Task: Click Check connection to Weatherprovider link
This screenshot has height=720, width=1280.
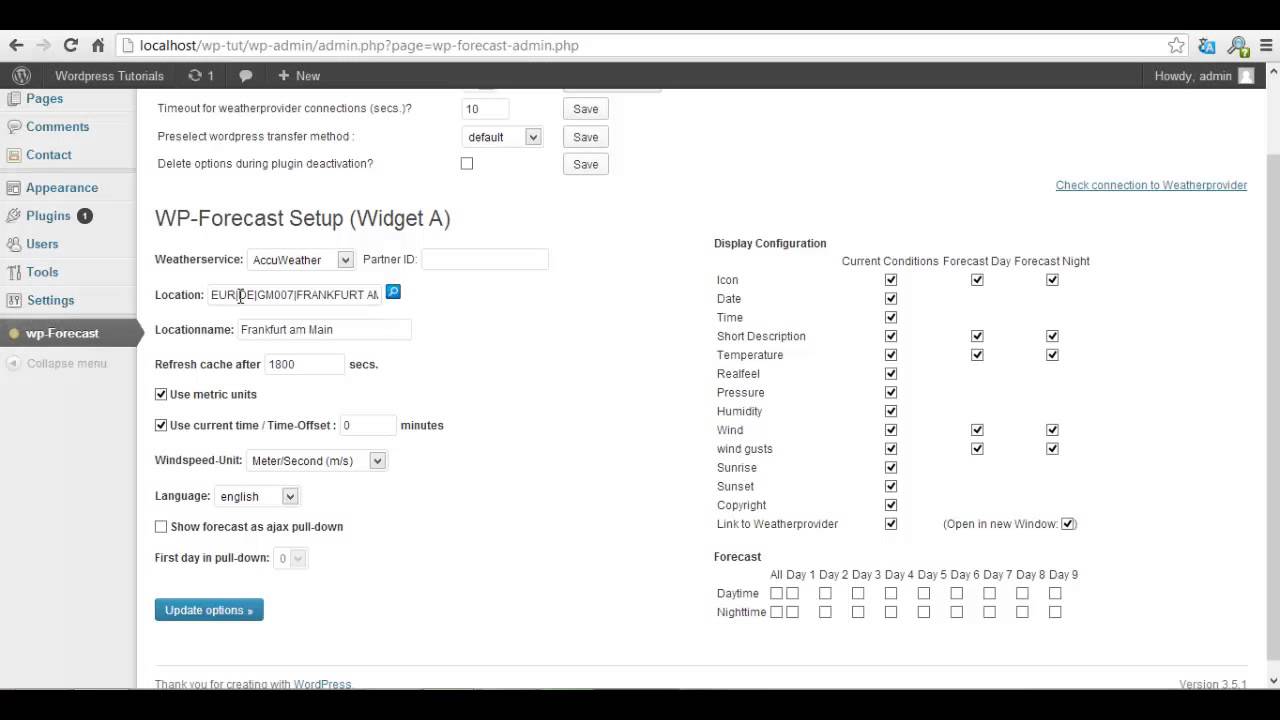Action: 1151,185
